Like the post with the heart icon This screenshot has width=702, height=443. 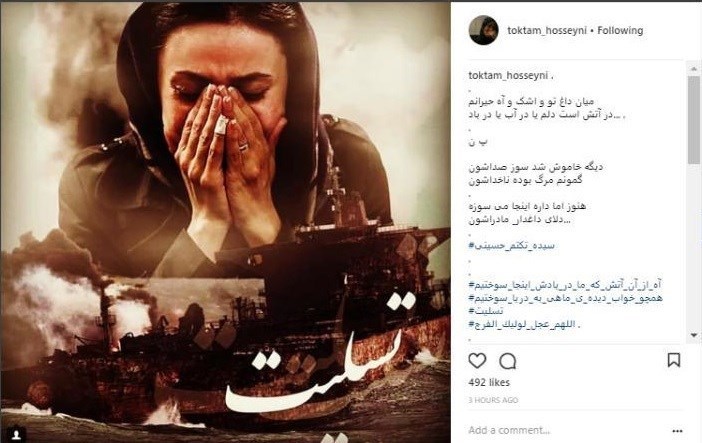(x=477, y=361)
